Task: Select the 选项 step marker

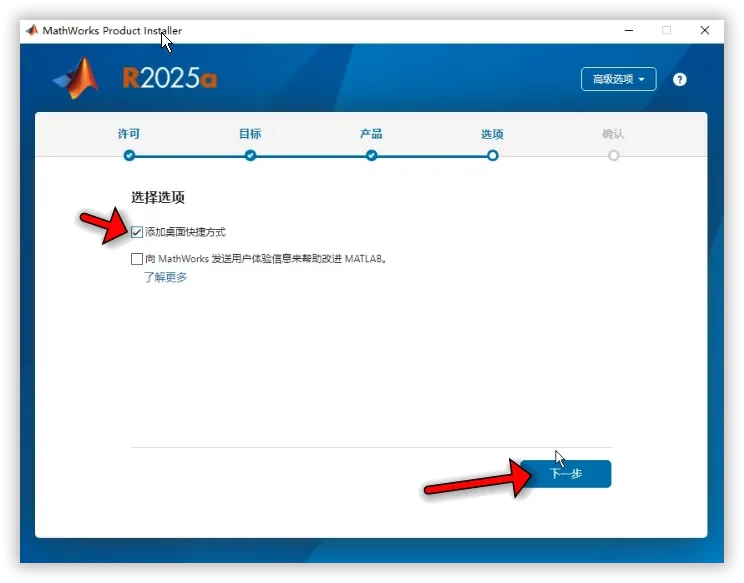Action: click(493, 155)
